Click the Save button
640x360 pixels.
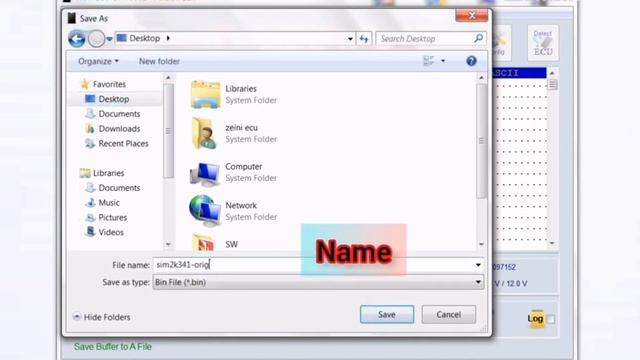[x=387, y=315]
